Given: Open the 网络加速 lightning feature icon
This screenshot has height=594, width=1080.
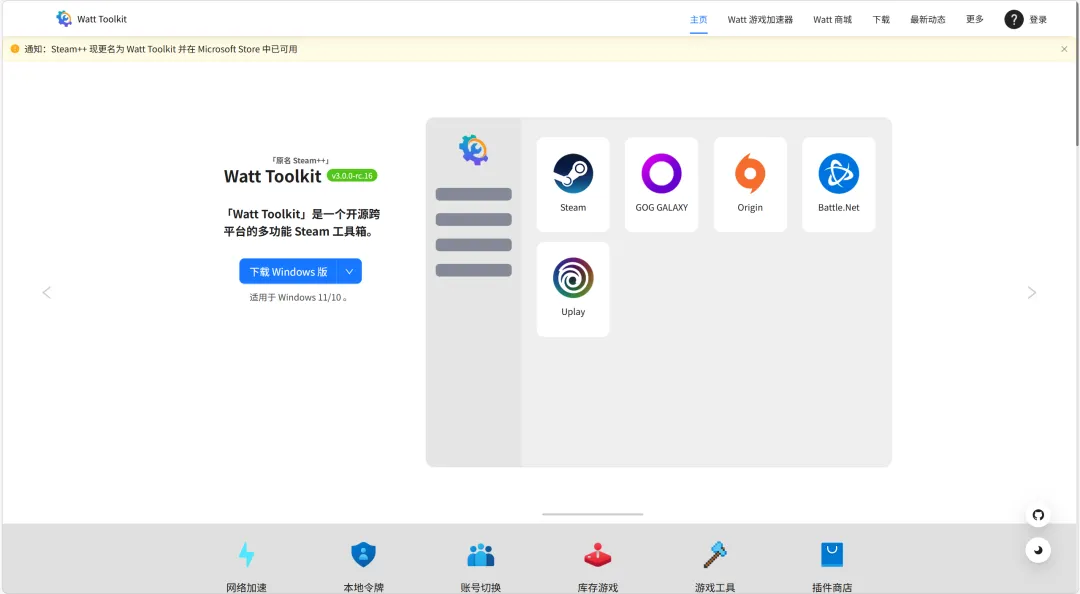Looking at the screenshot, I should click(247, 555).
